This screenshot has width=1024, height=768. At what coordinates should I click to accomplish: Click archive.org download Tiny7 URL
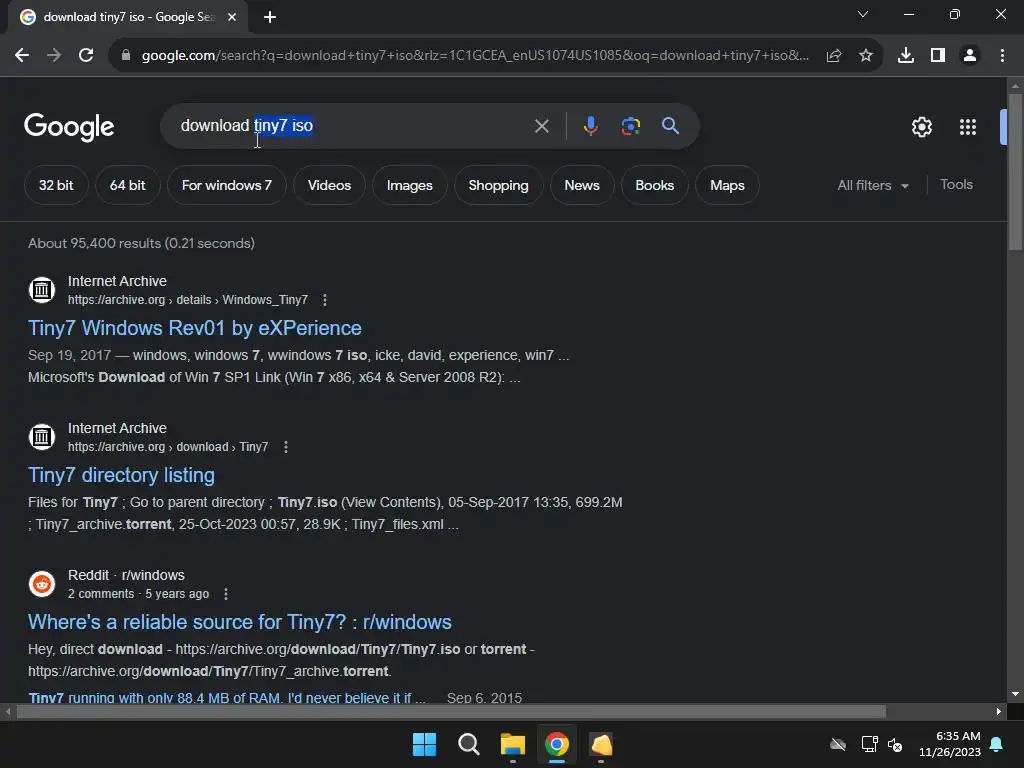(x=168, y=447)
